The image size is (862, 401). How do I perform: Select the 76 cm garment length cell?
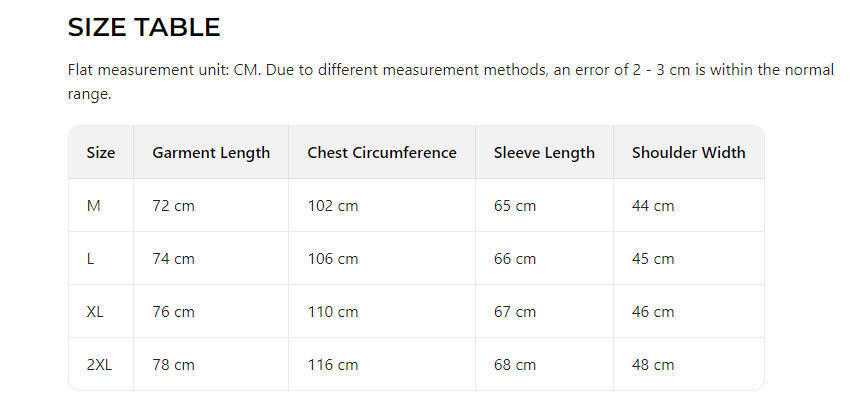click(173, 312)
